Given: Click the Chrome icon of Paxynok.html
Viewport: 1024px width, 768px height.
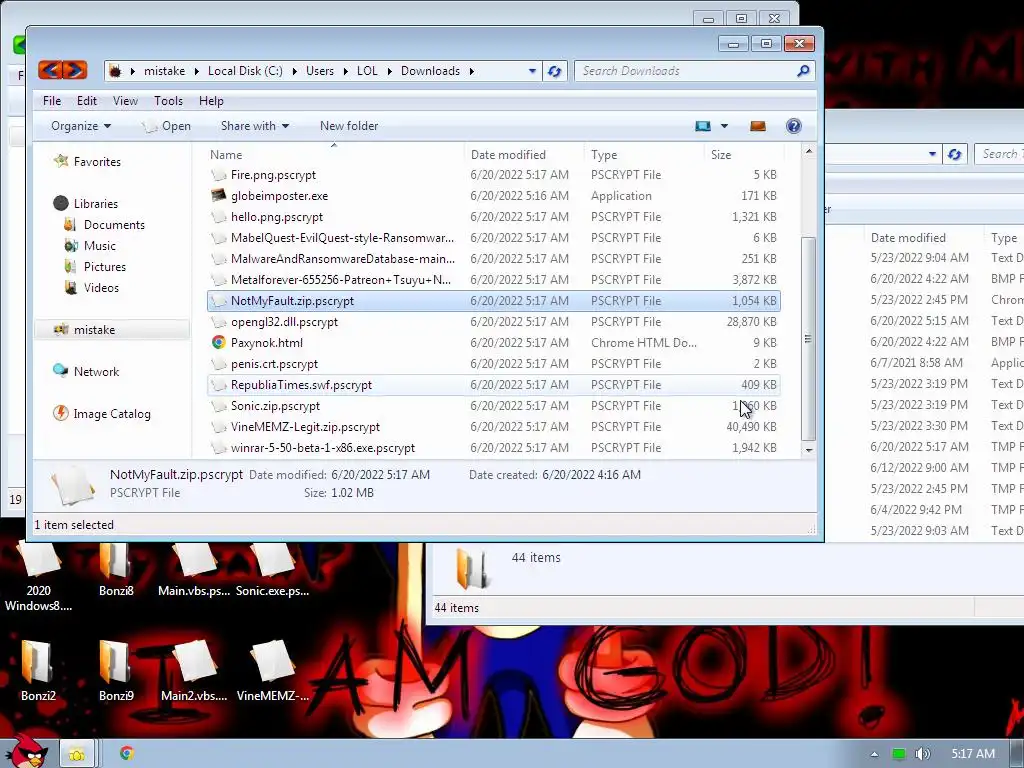Looking at the screenshot, I should [218, 342].
